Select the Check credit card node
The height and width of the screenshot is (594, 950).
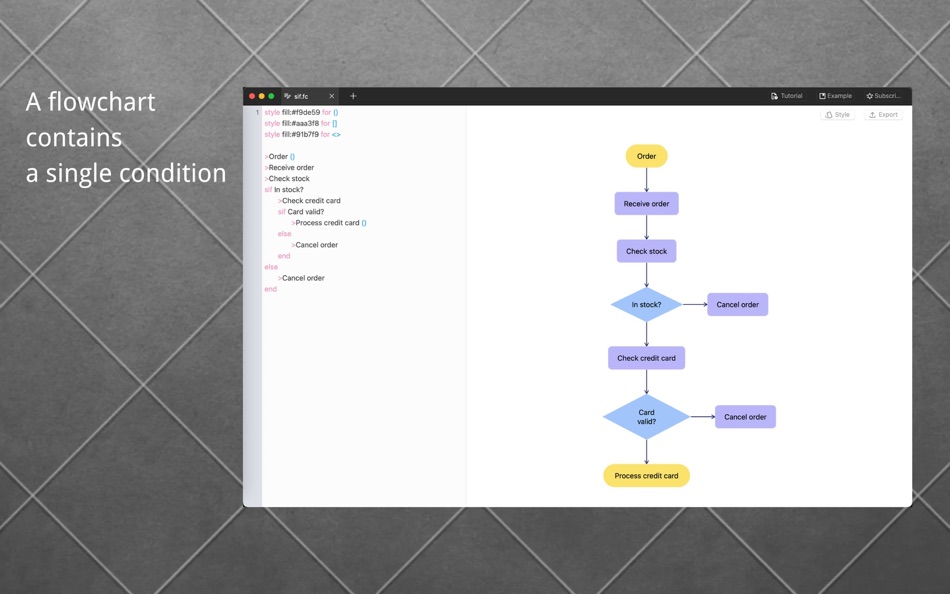pyautogui.click(x=646, y=358)
